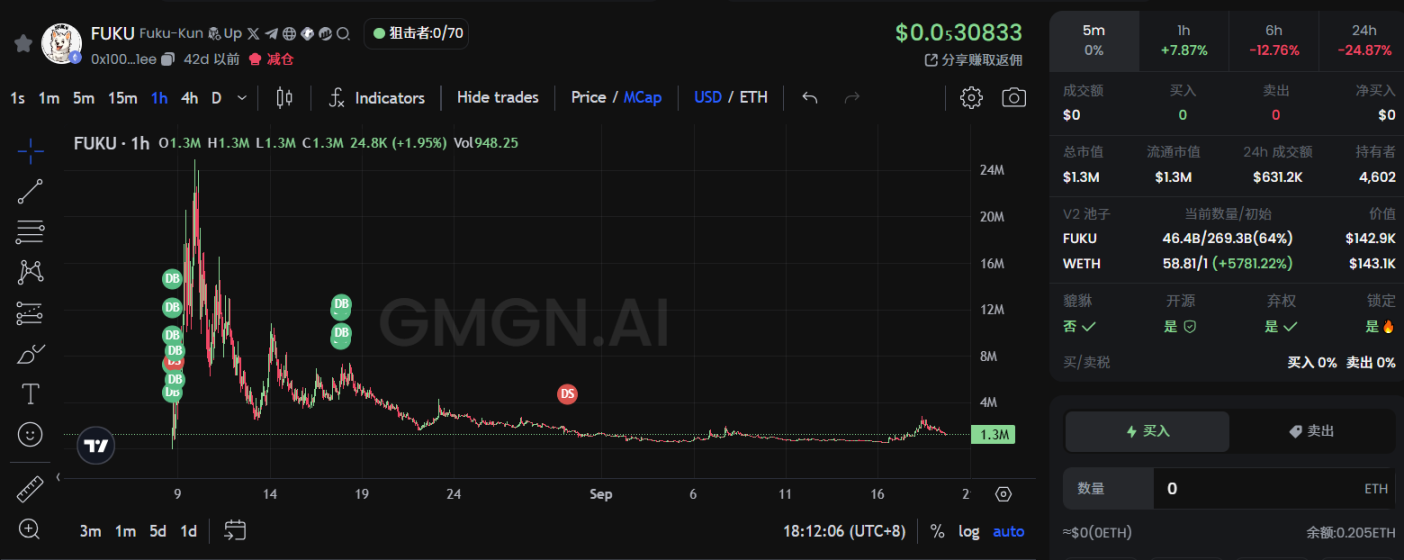The width and height of the screenshot is (1404, 560).
Task: Open the 狙击者:0/70 snipers badge
Action: 417,33
